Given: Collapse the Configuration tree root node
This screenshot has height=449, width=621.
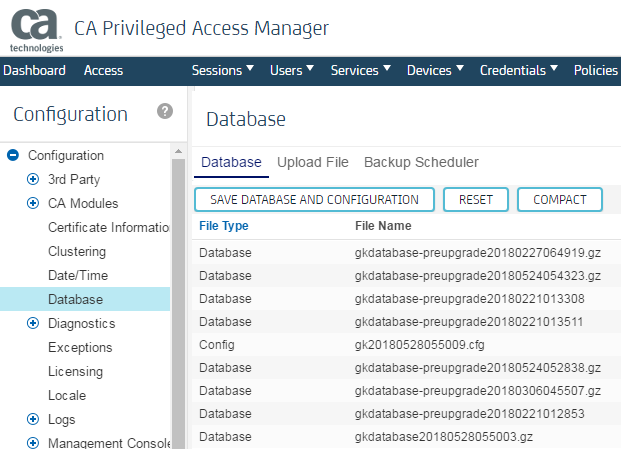Looking at the screenshot, I should point(14,155).
